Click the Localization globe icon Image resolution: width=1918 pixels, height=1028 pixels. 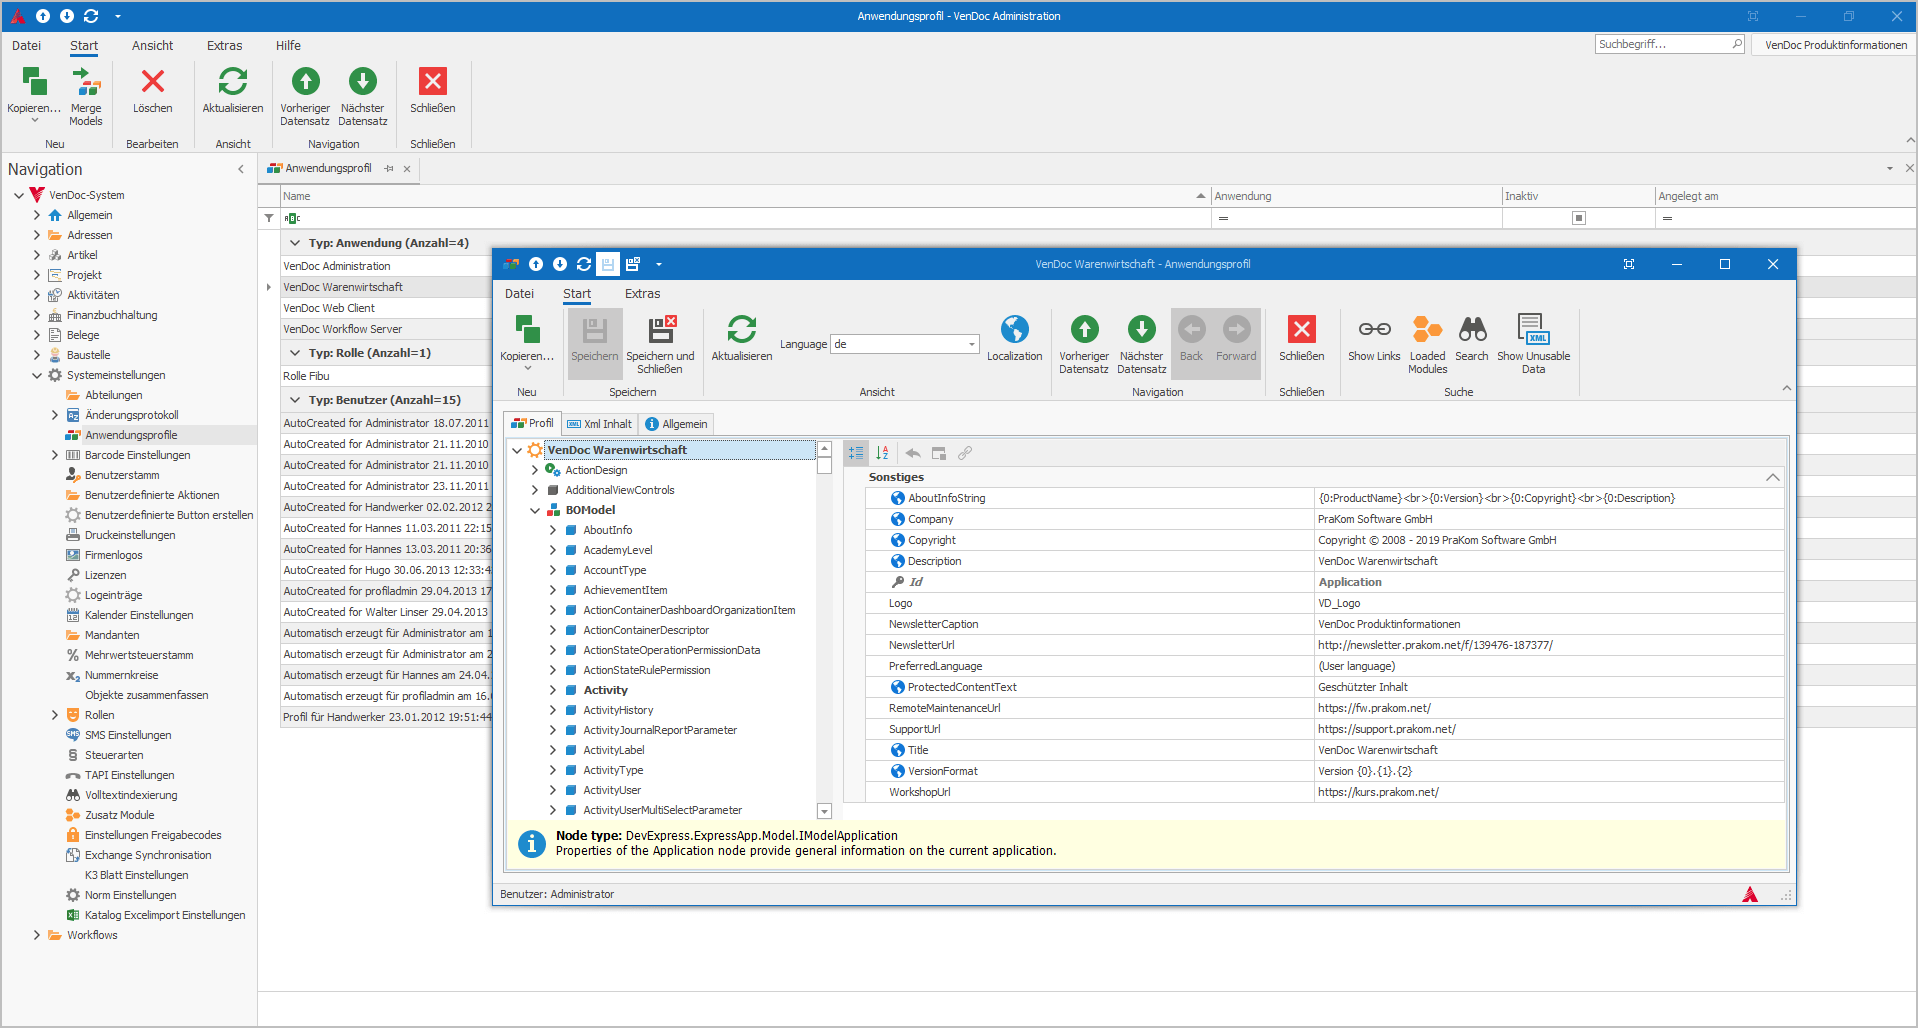coord(1014,330)
